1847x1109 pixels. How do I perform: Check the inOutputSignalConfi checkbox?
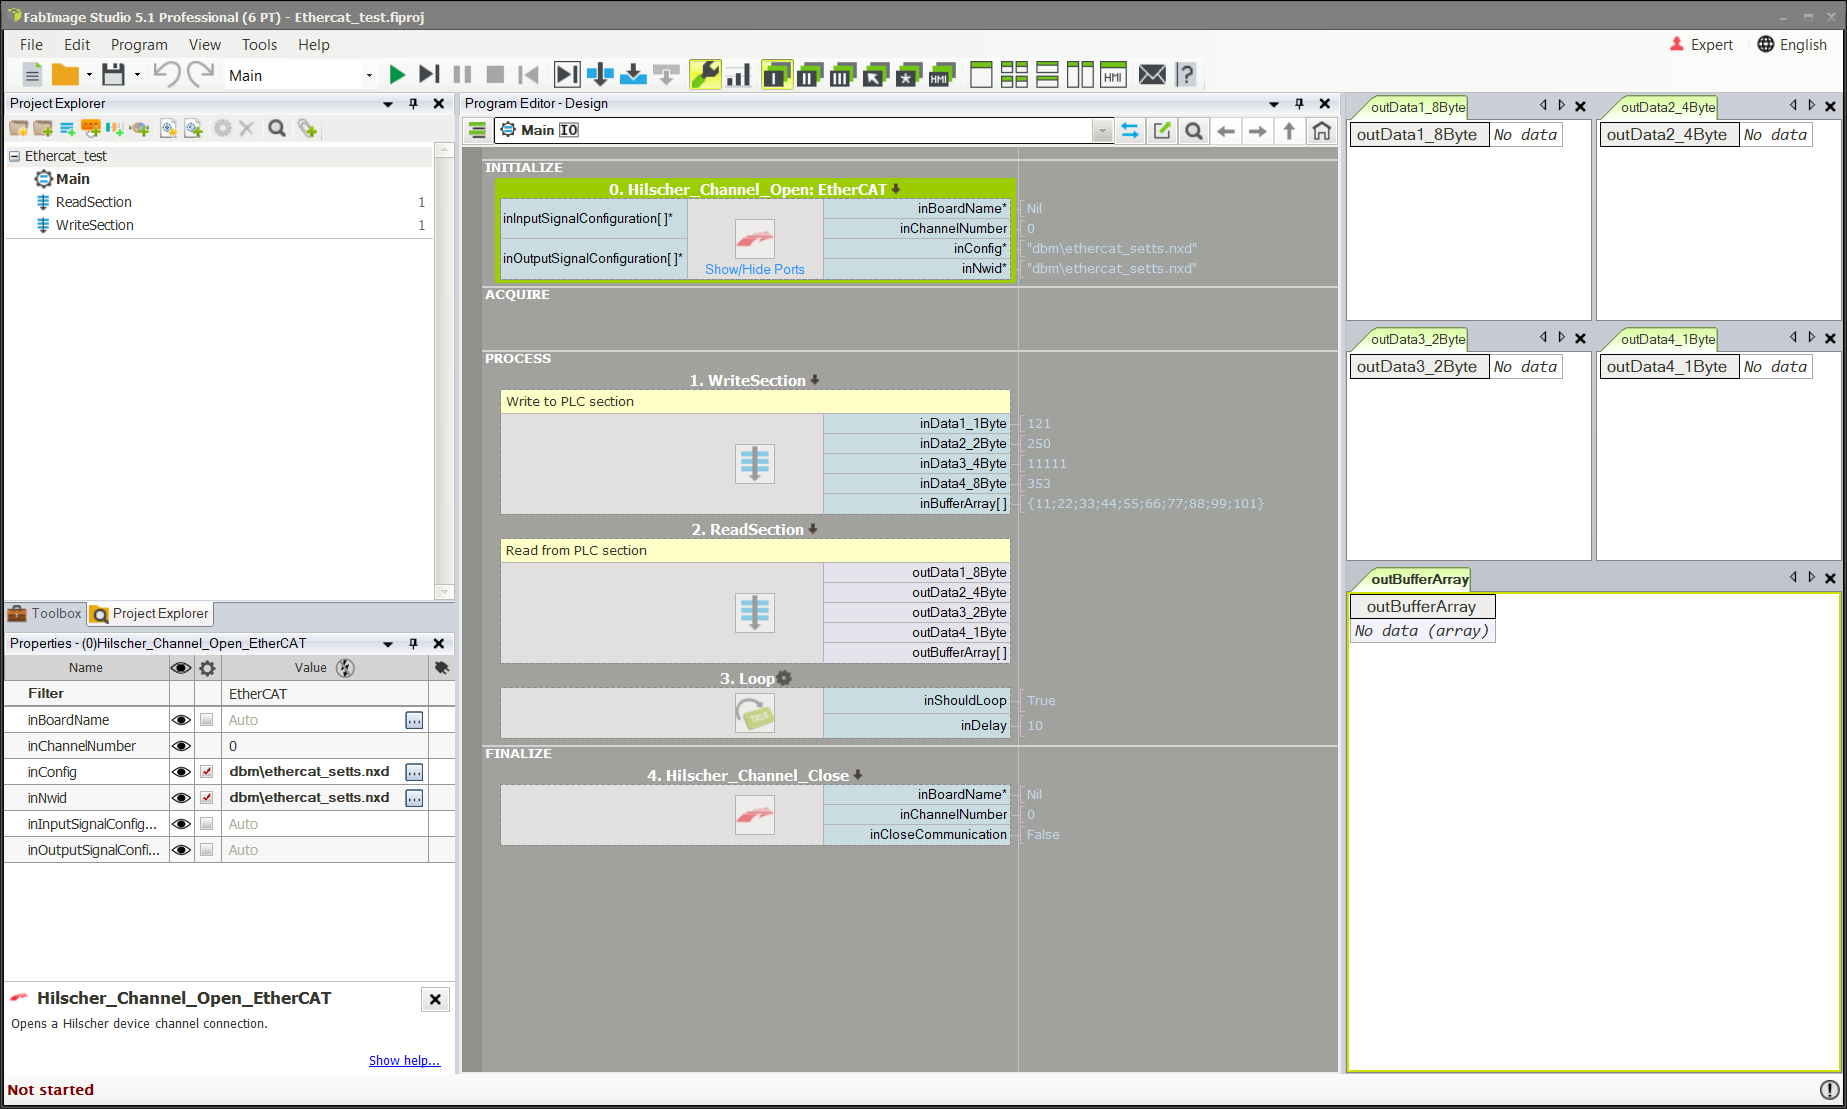click(x=207, y=850)
